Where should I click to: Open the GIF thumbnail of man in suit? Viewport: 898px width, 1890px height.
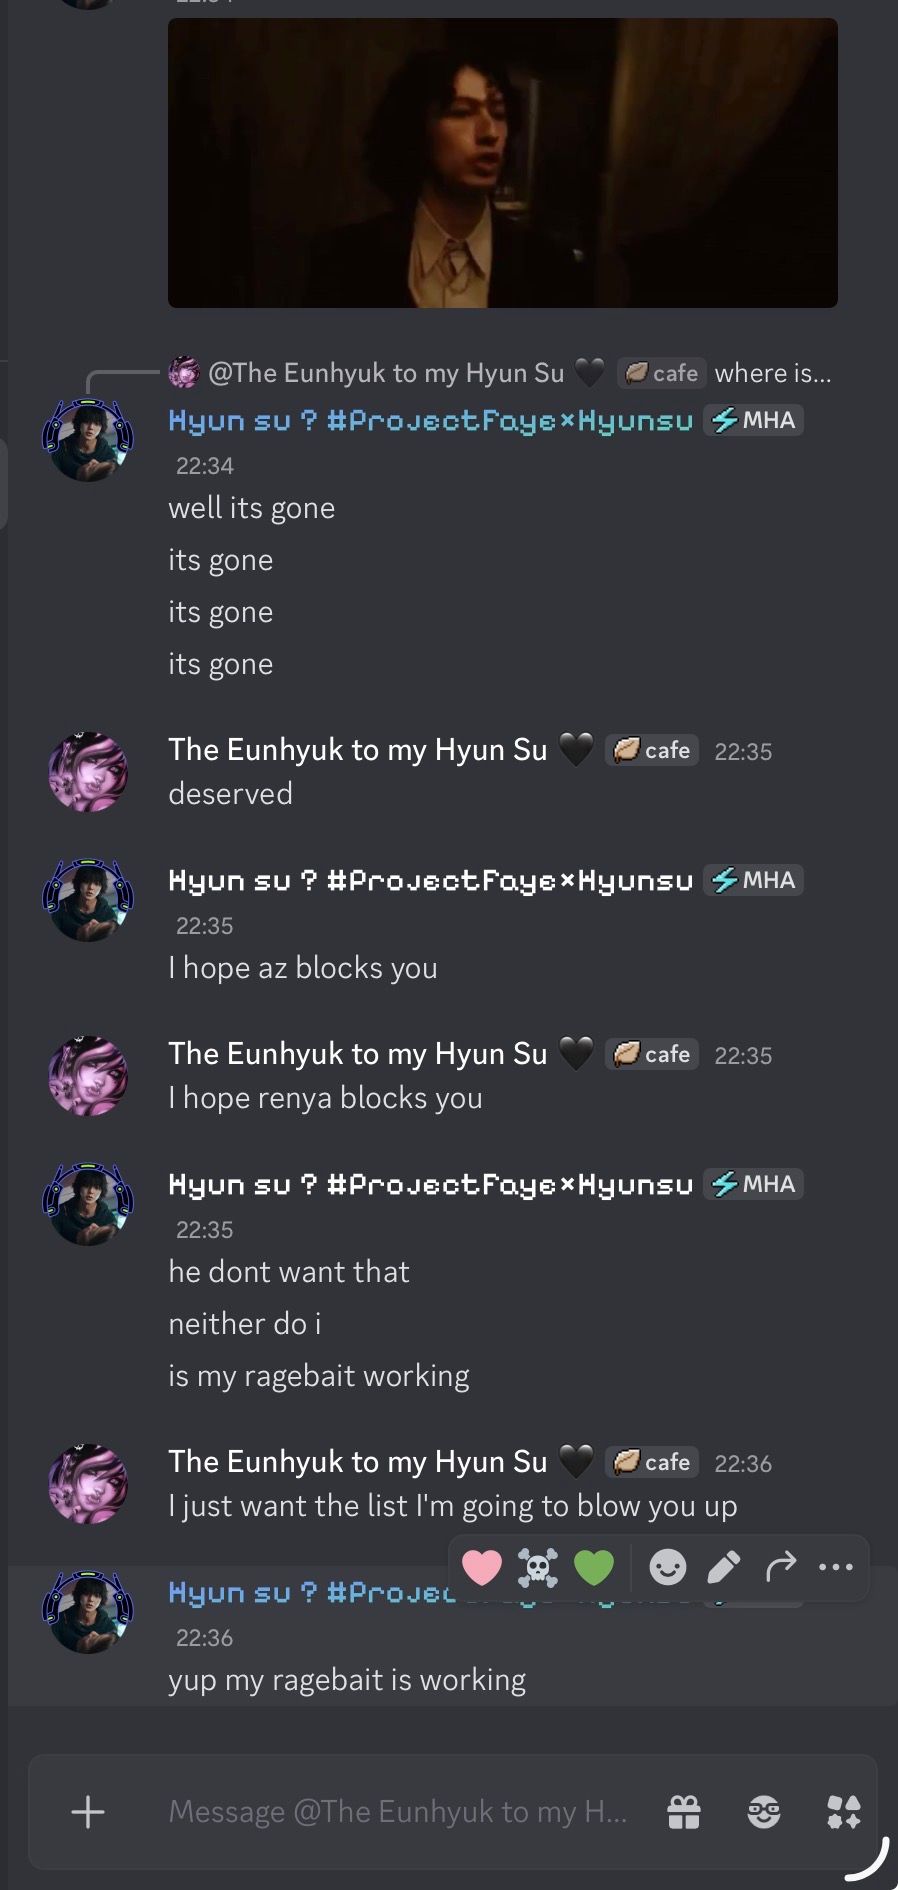[x=503, y=162]
